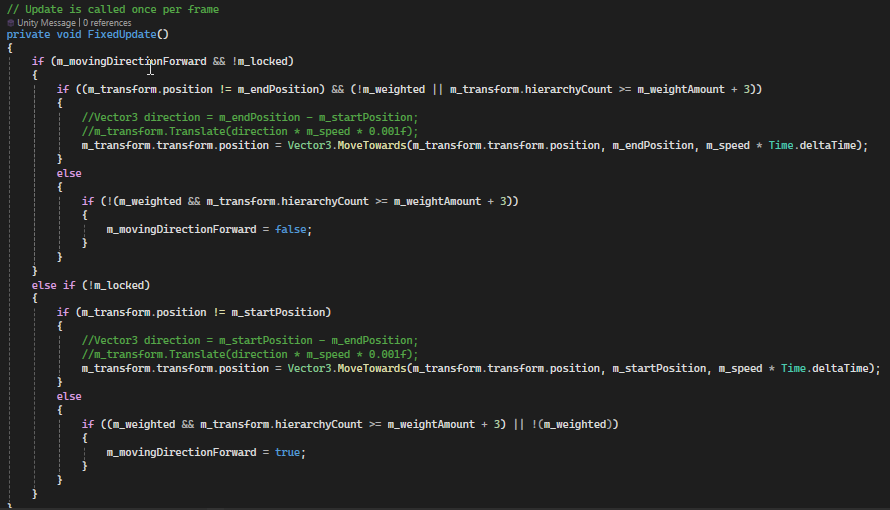
Task: Click 'hierarchyCount' in the 'if (!(m_weighted &&' line
Action: [325, 201]
